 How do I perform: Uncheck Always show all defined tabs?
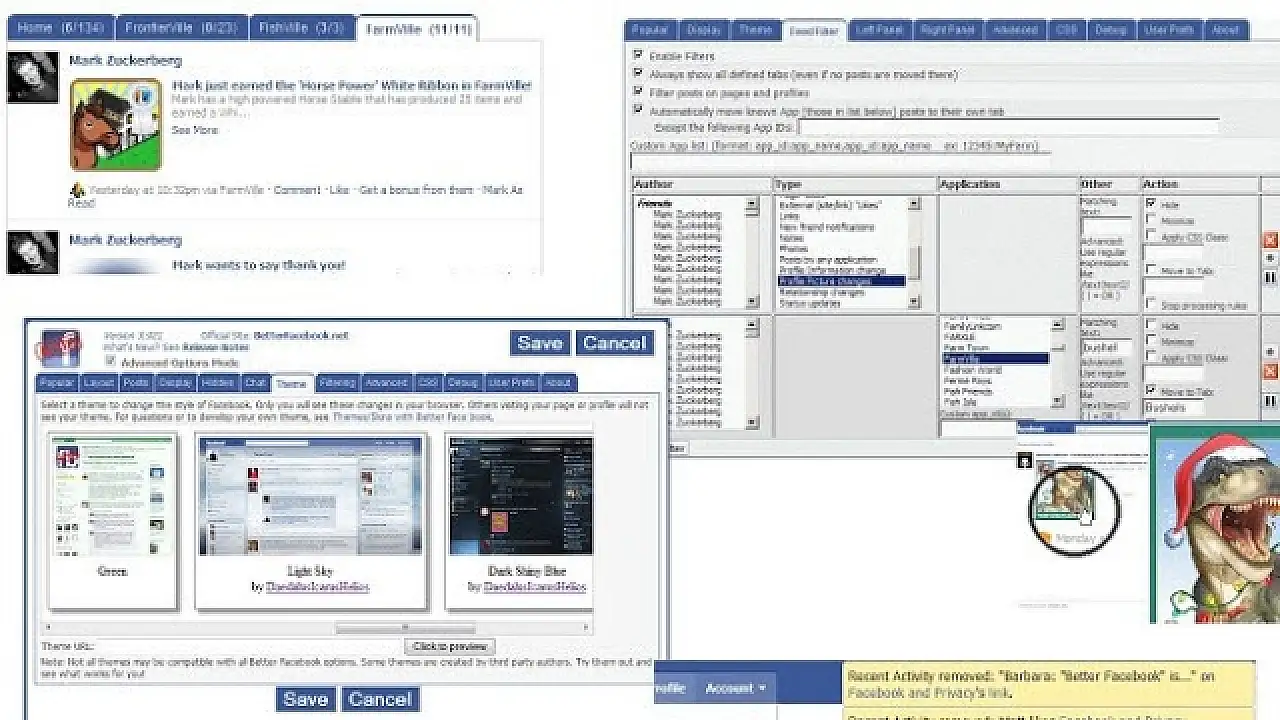(638, 74)
